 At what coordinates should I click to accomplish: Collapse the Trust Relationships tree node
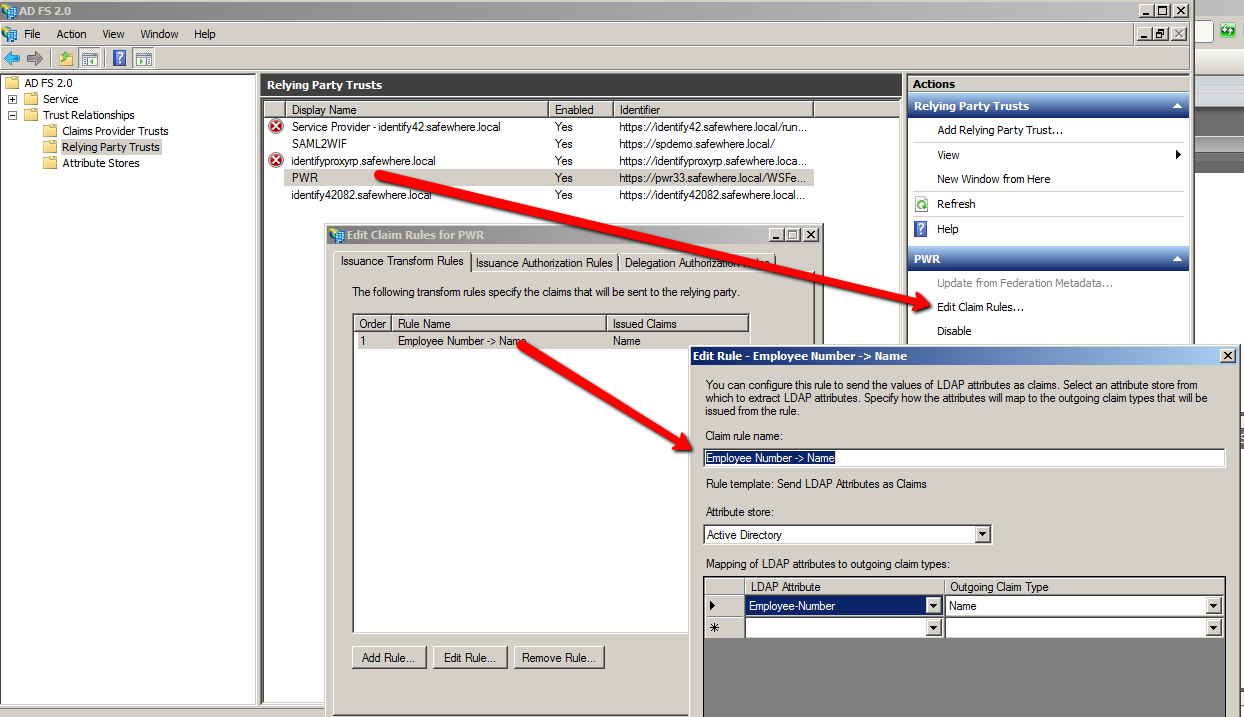(x=12, y=115)
